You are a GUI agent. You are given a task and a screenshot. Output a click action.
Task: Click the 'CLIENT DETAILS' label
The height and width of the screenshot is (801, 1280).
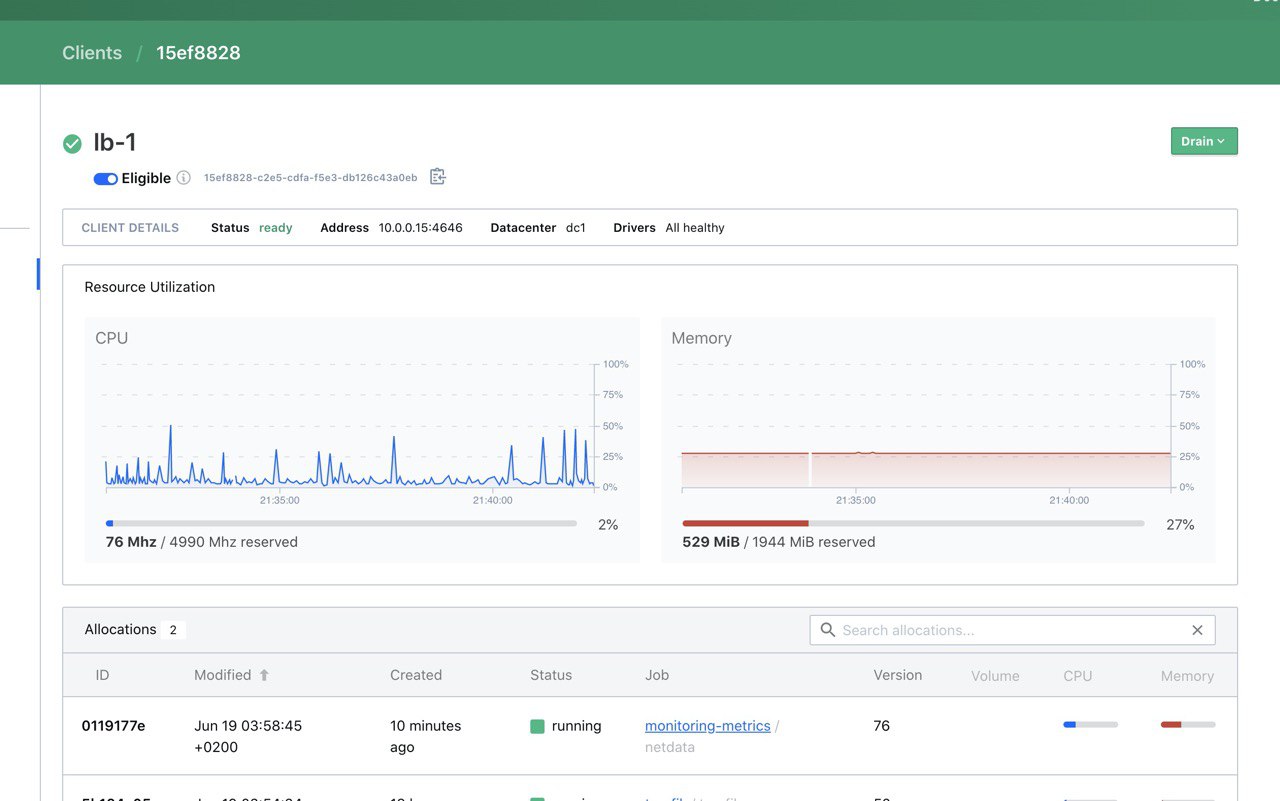[130, 228]
